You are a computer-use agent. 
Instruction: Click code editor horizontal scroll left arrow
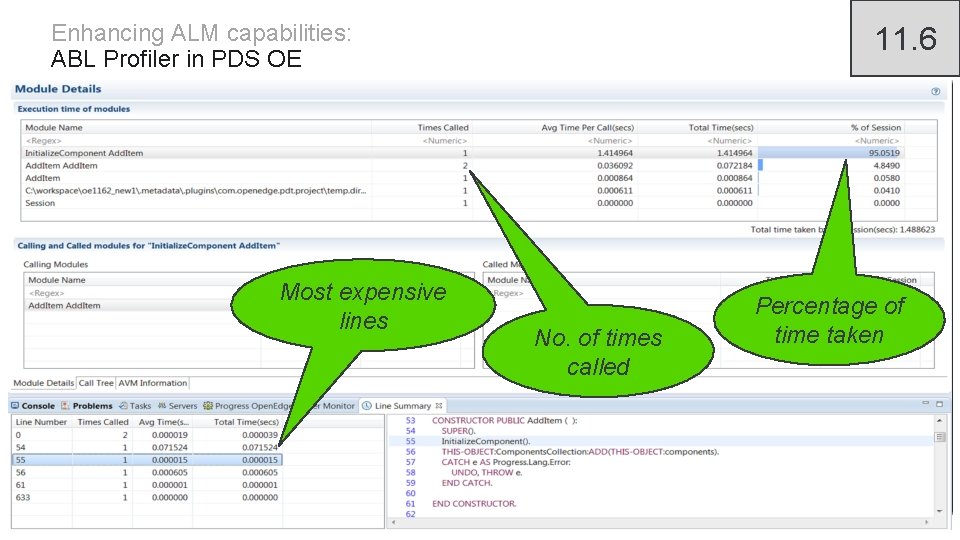(393, 522)
